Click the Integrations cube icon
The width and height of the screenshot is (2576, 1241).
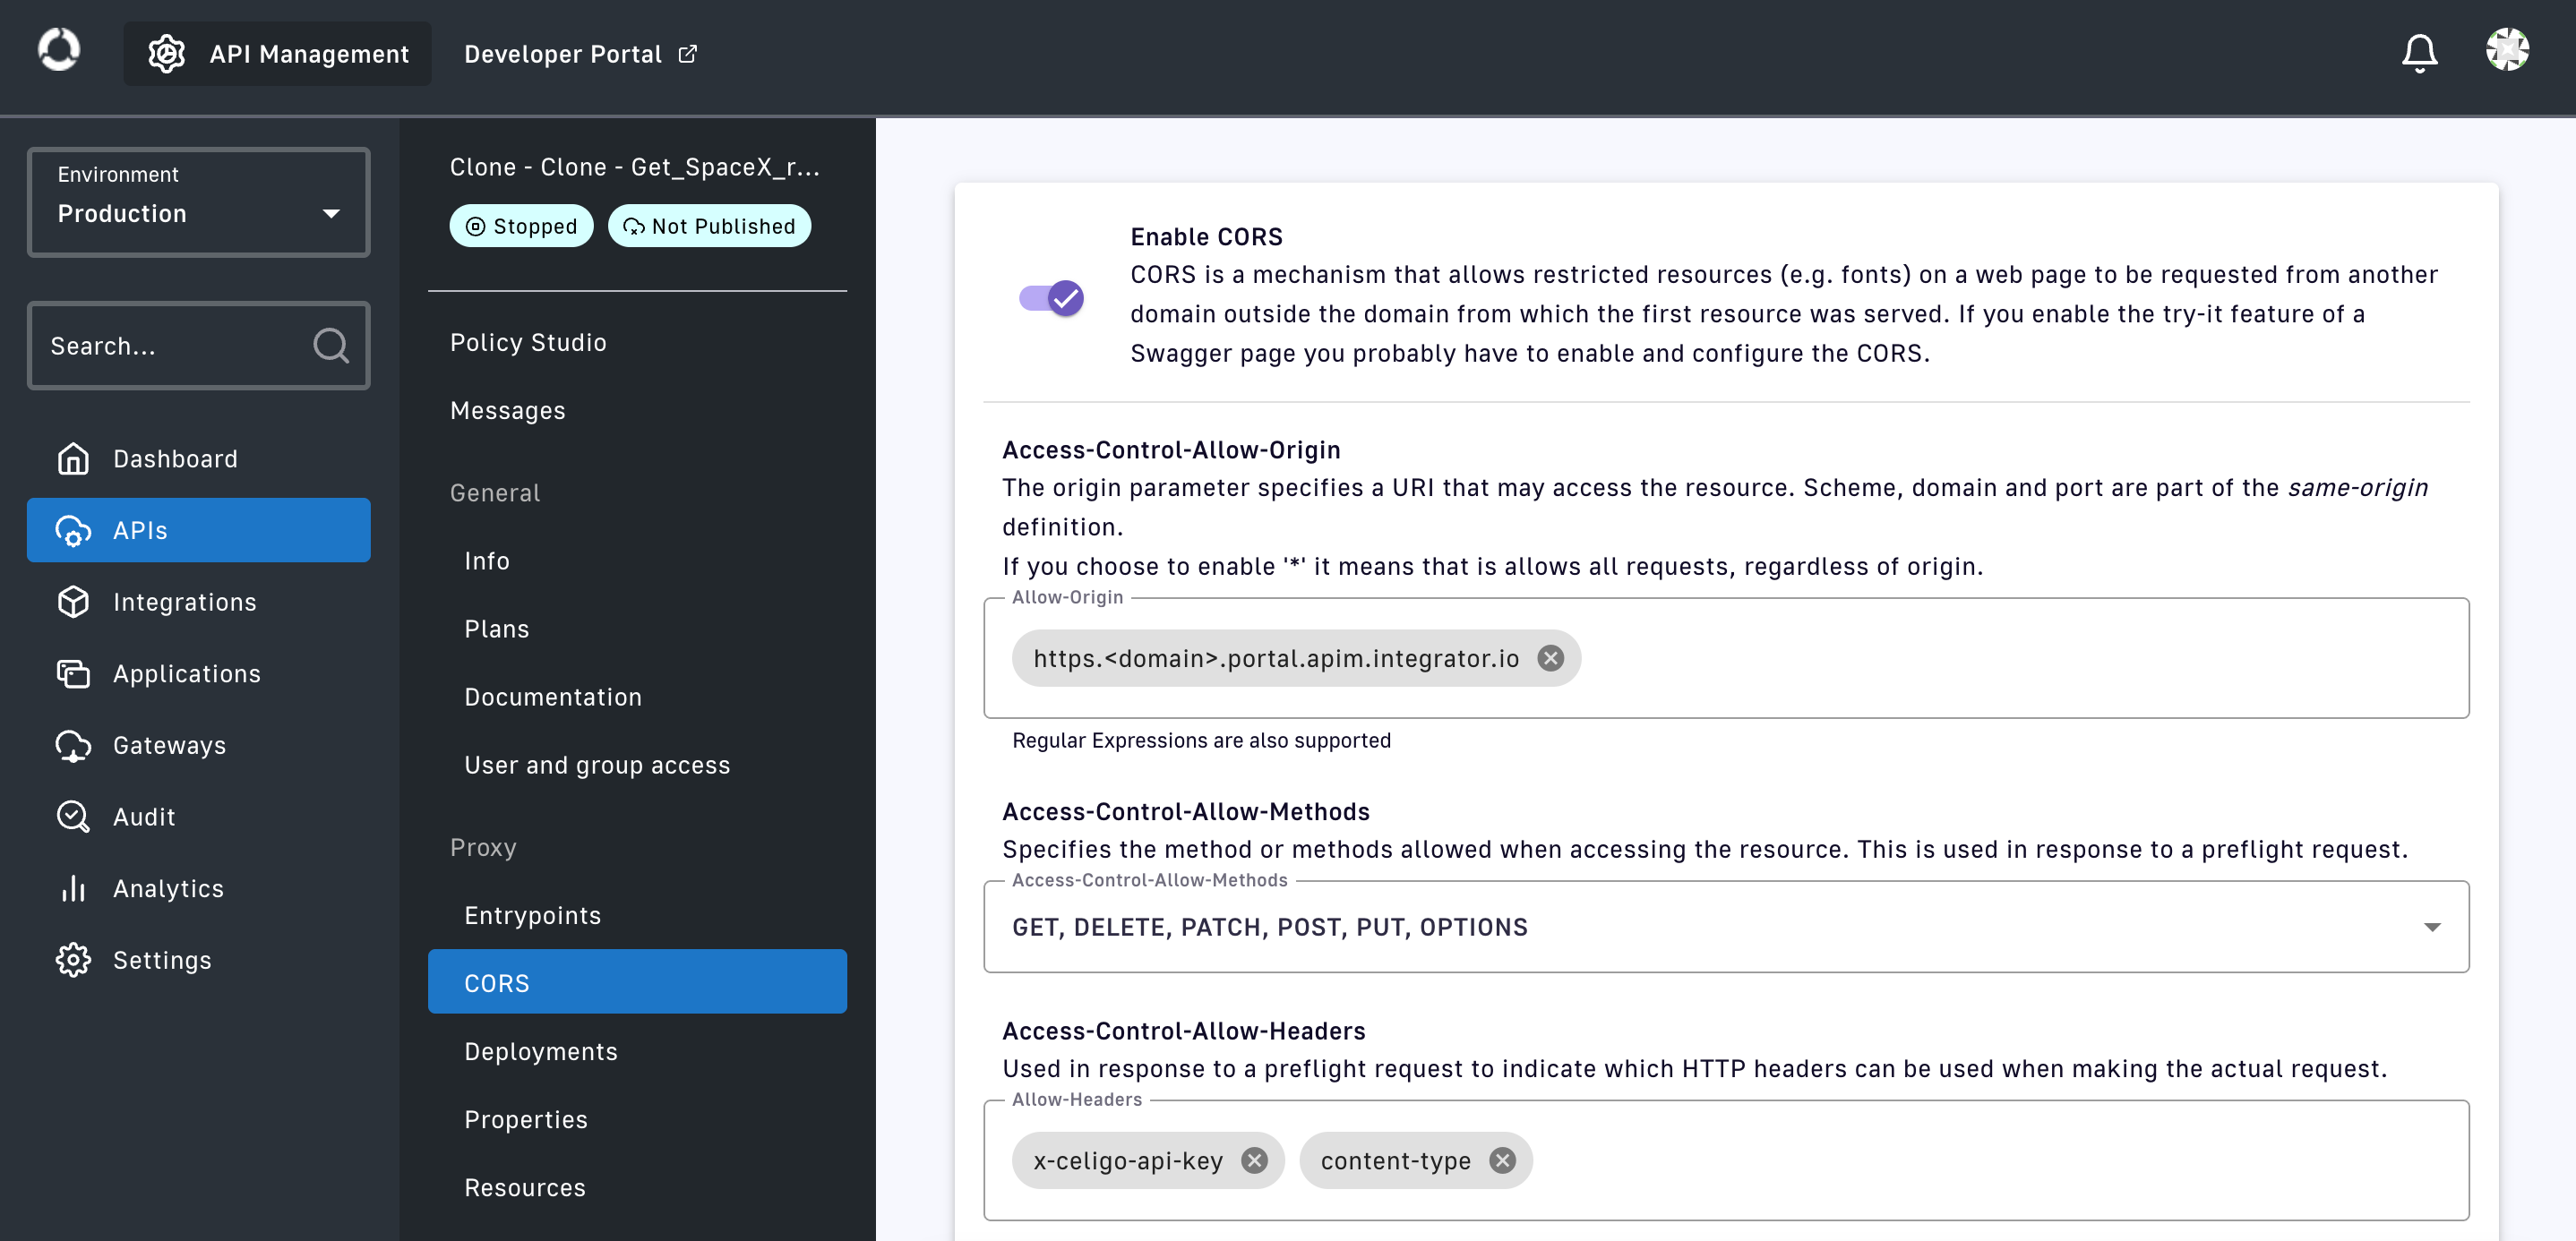(73, 602)
